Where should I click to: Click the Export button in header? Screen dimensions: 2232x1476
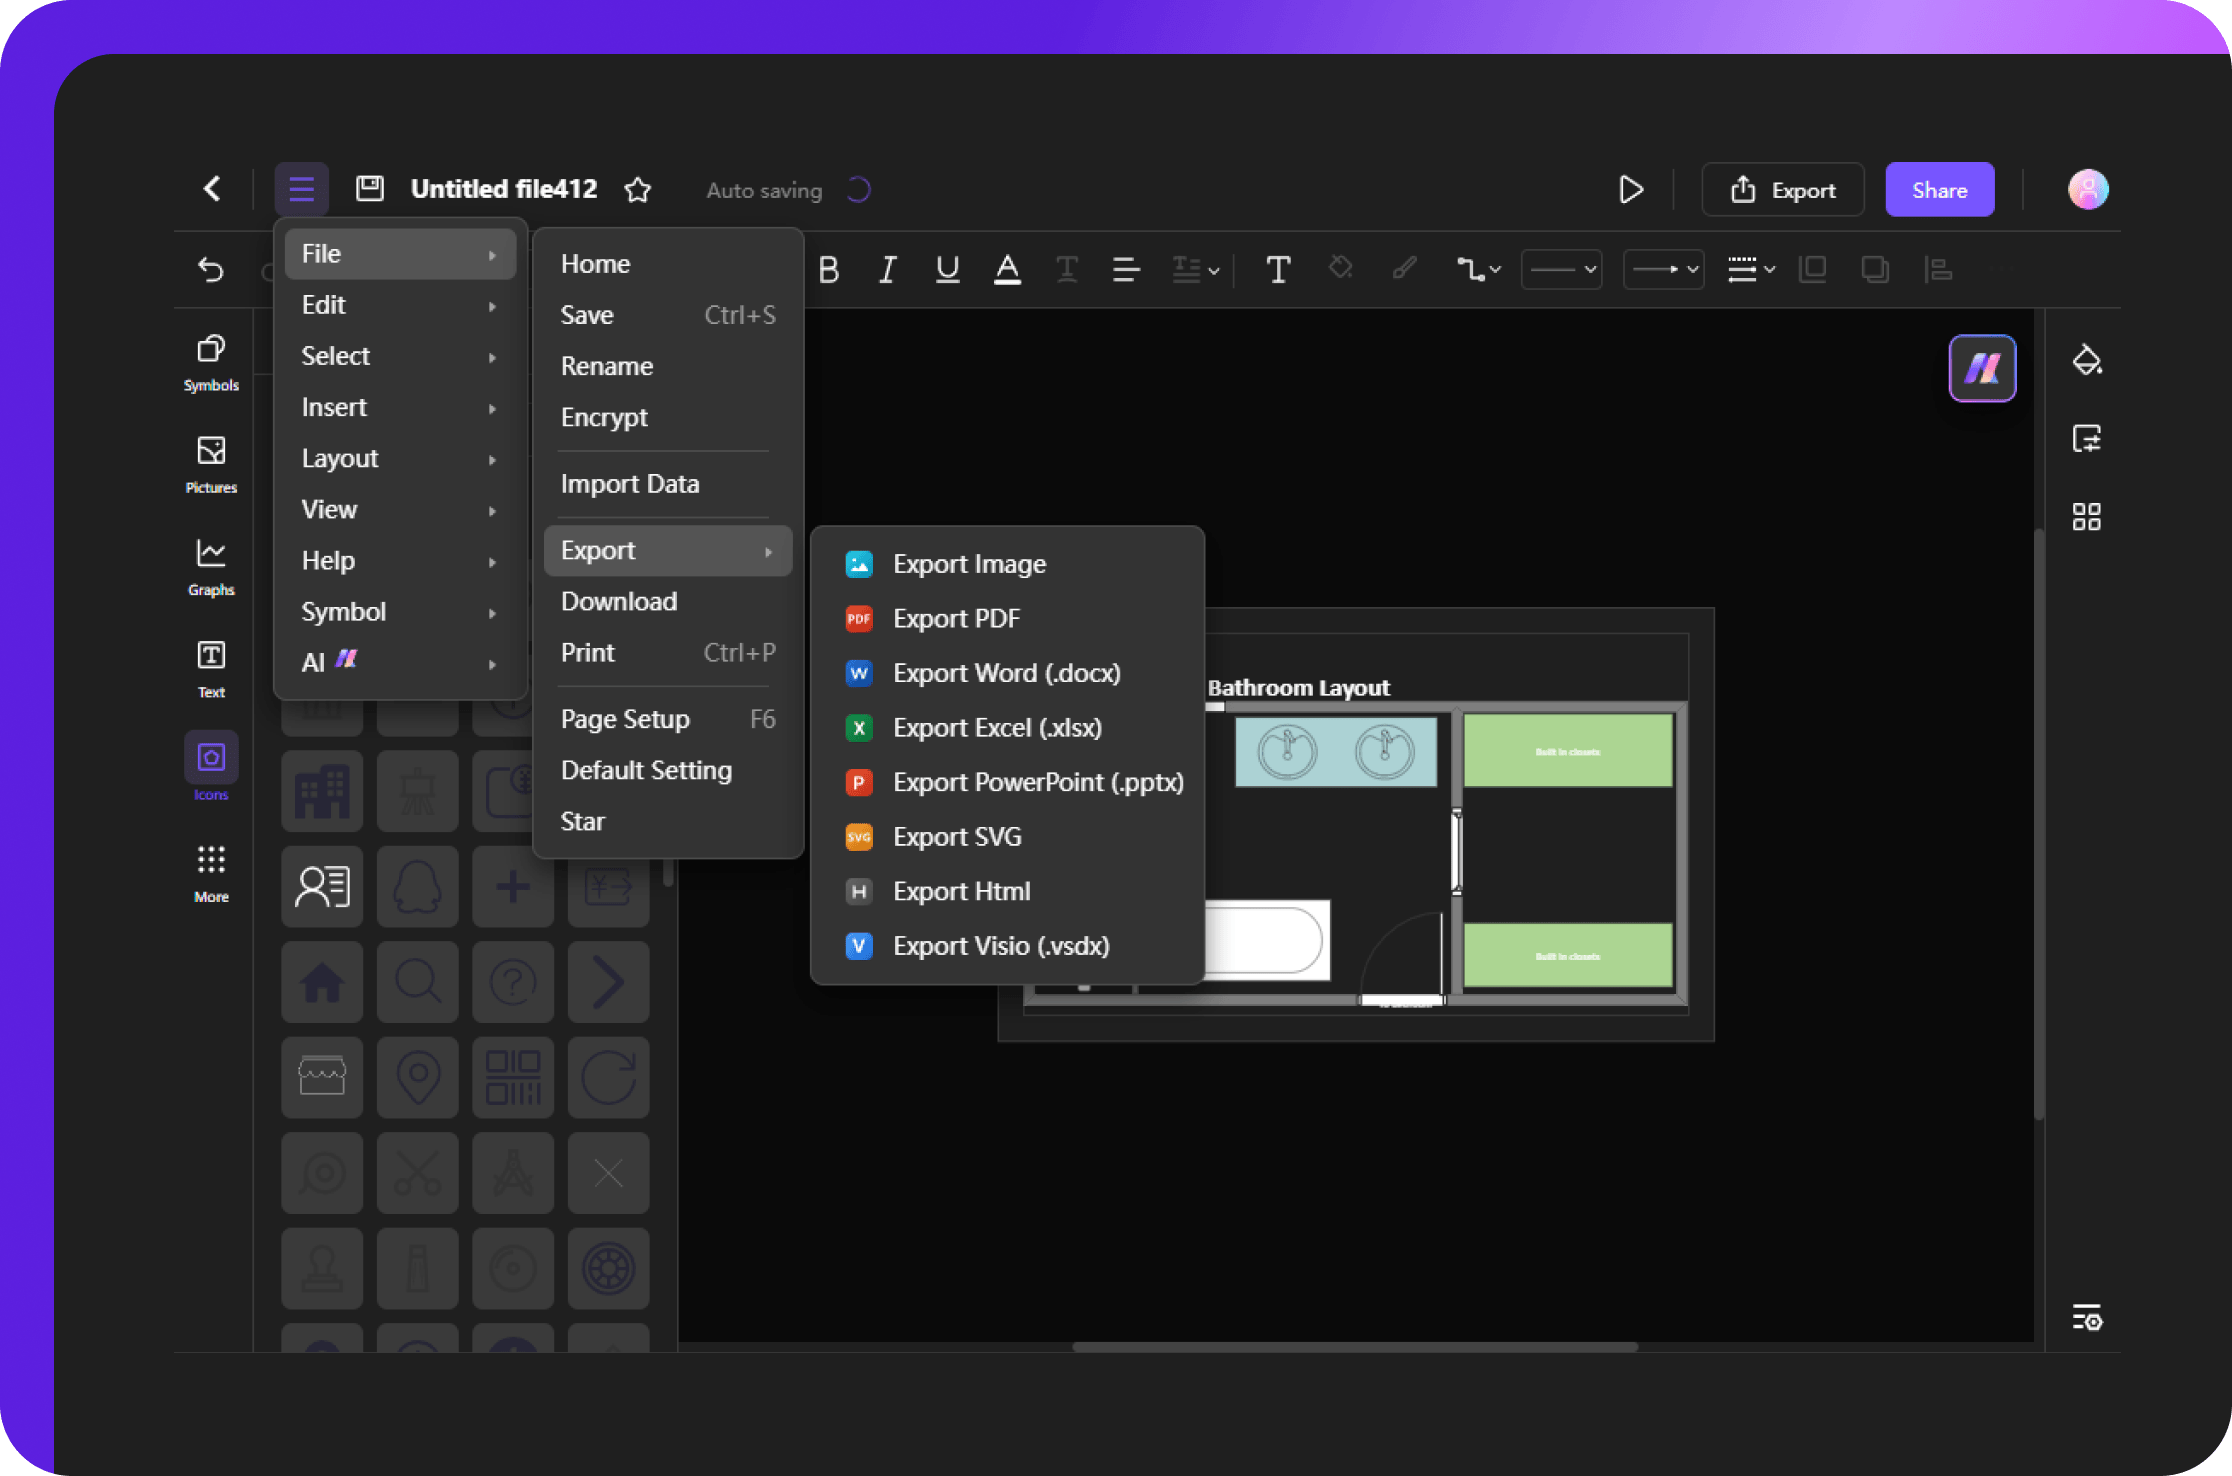[1783, 189]
